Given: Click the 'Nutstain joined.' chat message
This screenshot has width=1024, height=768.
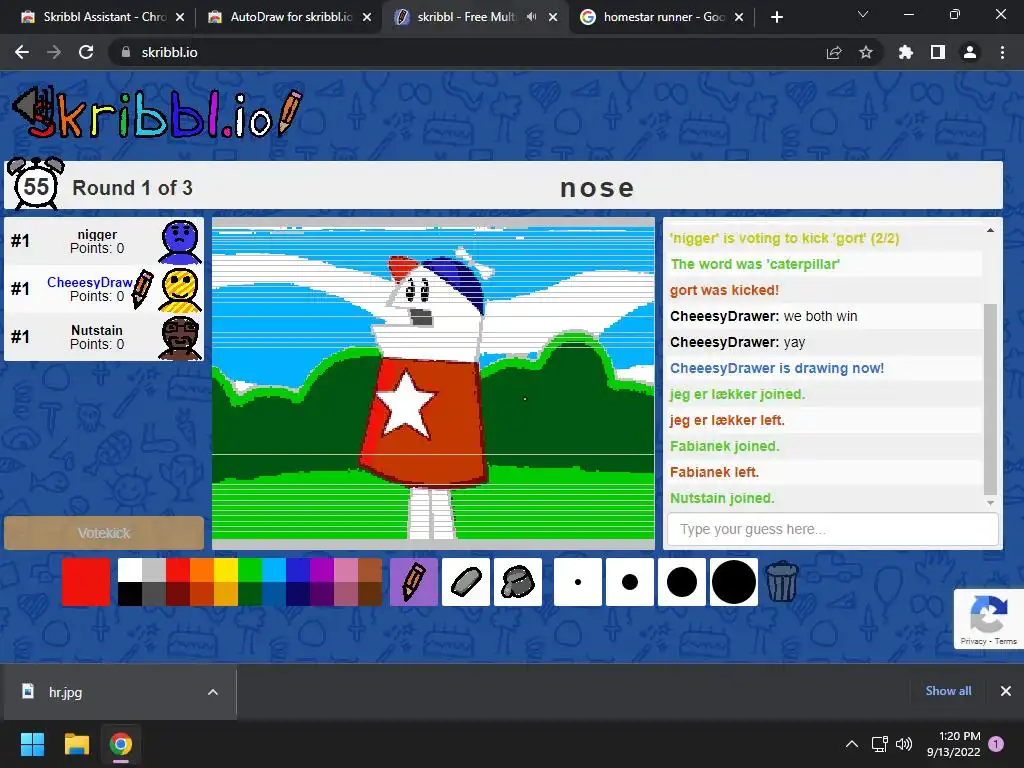Looking at the screenshot, I should [x=722, y=498].
